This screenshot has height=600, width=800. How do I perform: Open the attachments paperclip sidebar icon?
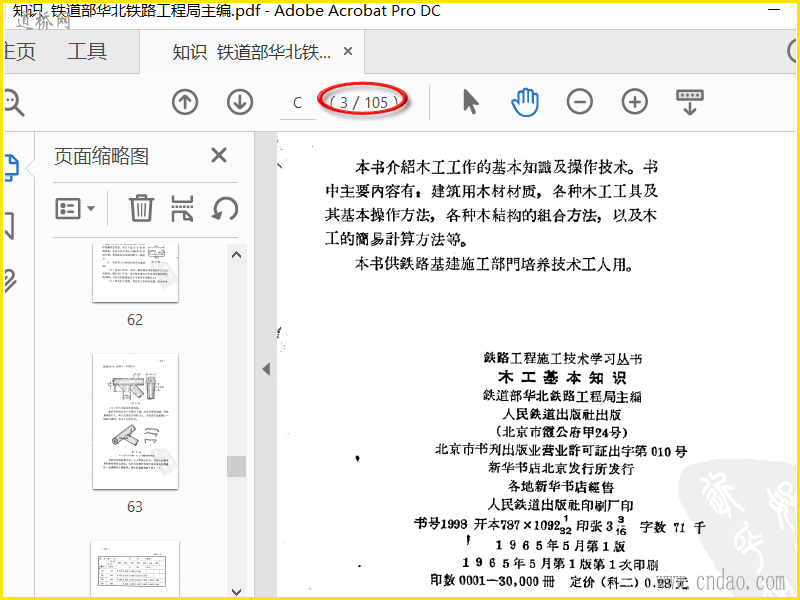click(x=10, y=281)
